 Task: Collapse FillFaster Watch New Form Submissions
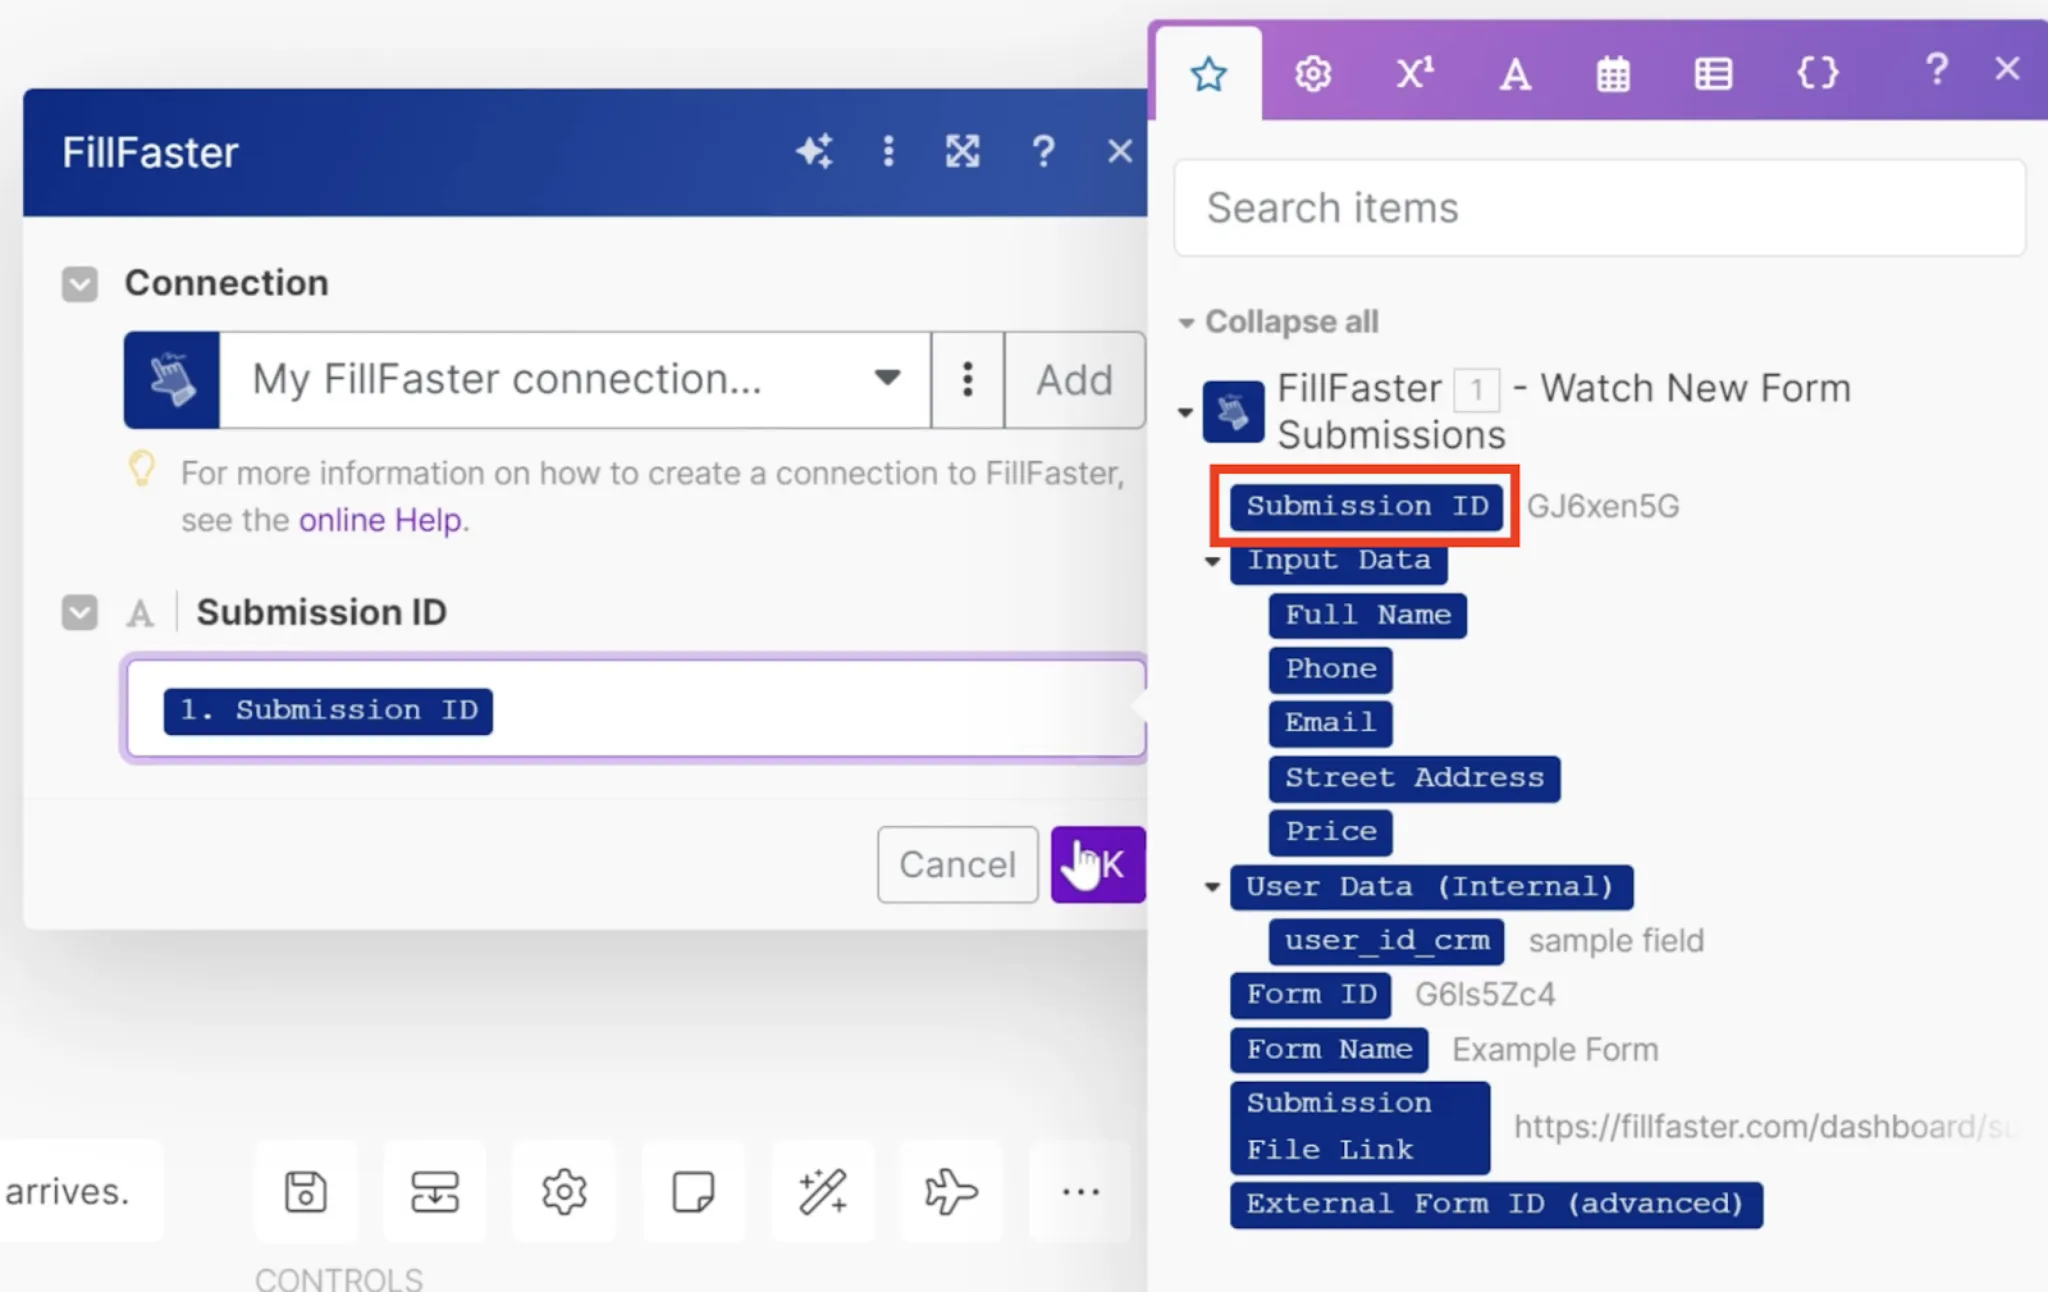[1185, 412]
